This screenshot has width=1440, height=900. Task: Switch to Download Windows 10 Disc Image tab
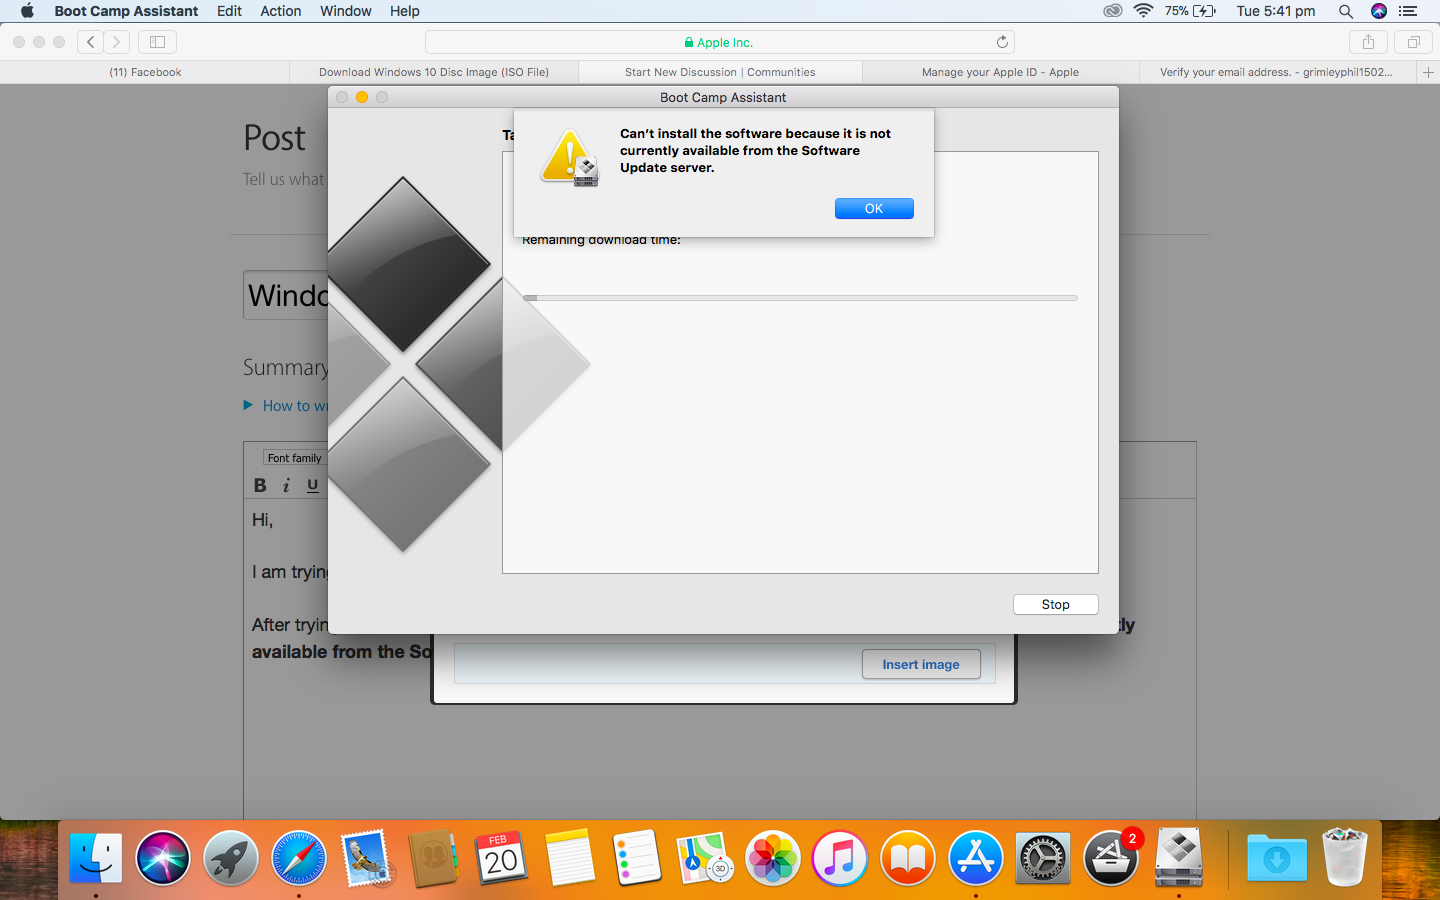(434, 72)
